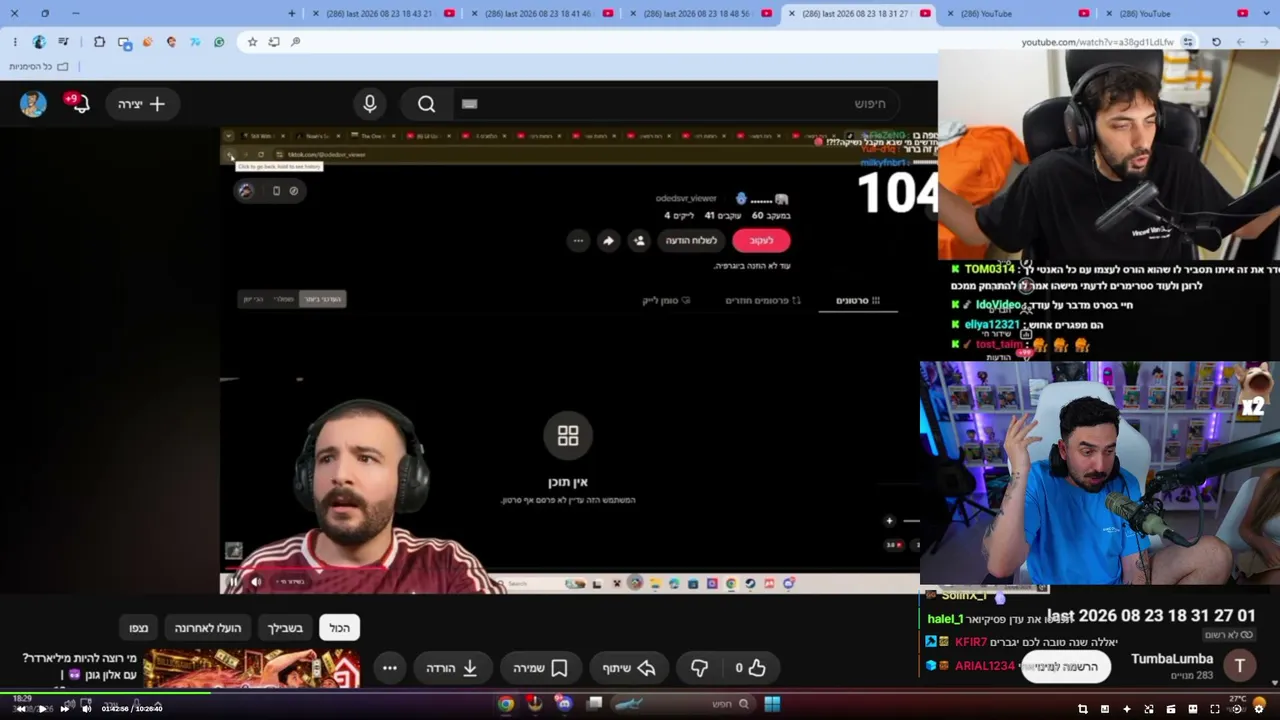Click the media player progress bar
The image size is (1280, 720).
(x=640, y=692)
